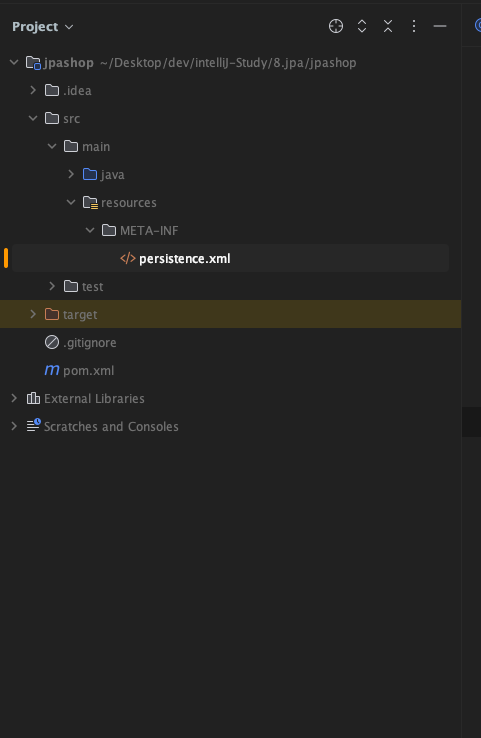481x738 pixels.
Task: Hide the Project tool window
Action: (x=440, y=26)
